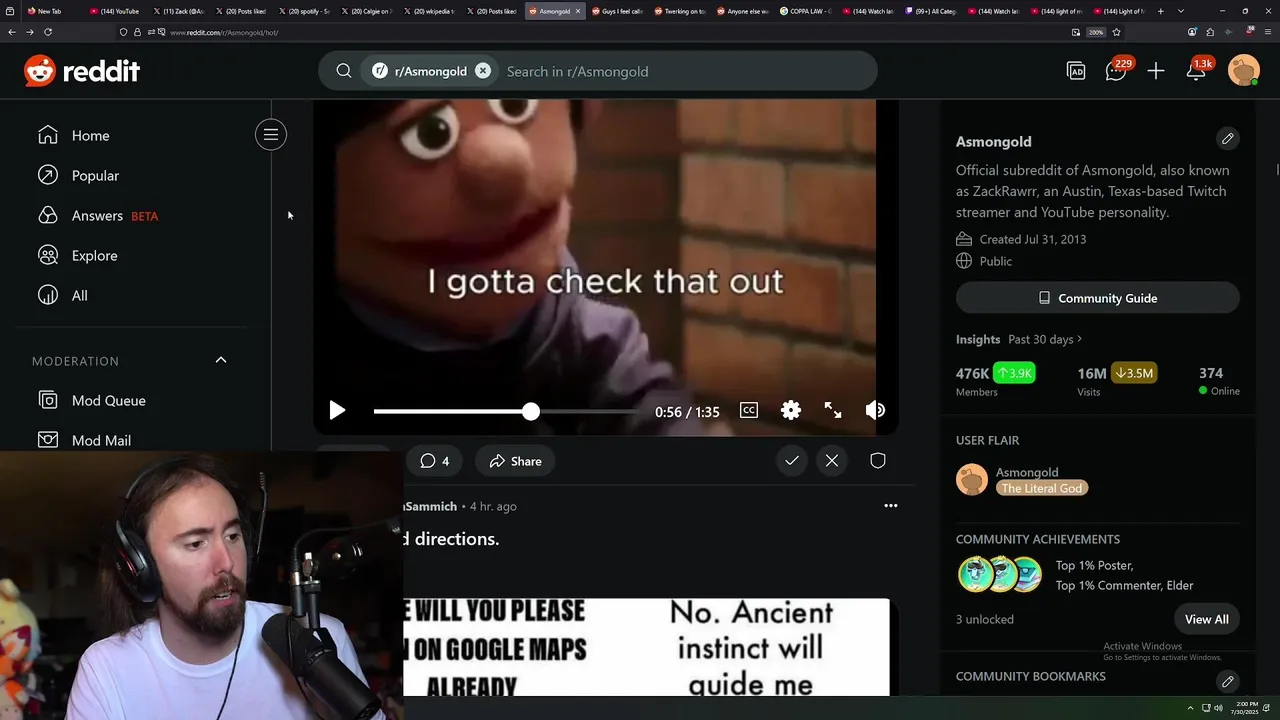Open a new browser tab with plus

tap(1160, 11)
